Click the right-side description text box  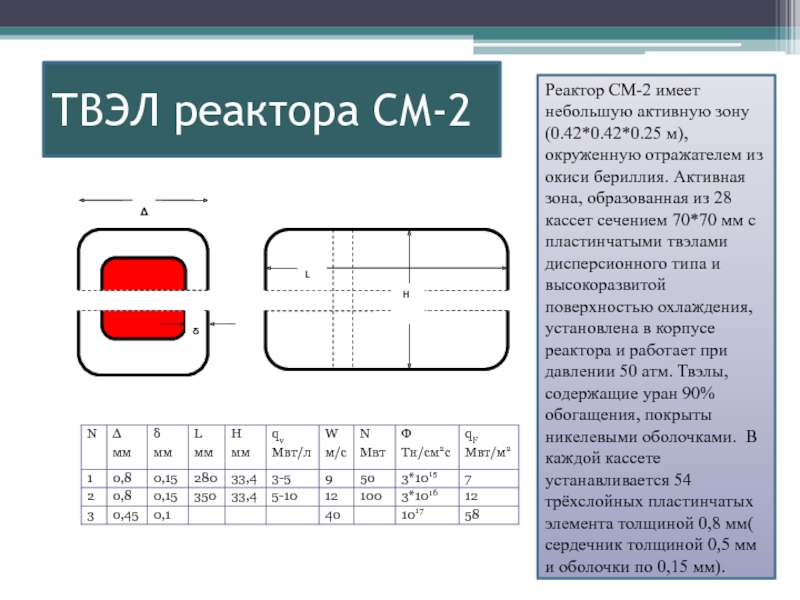(x=657, y=327)
